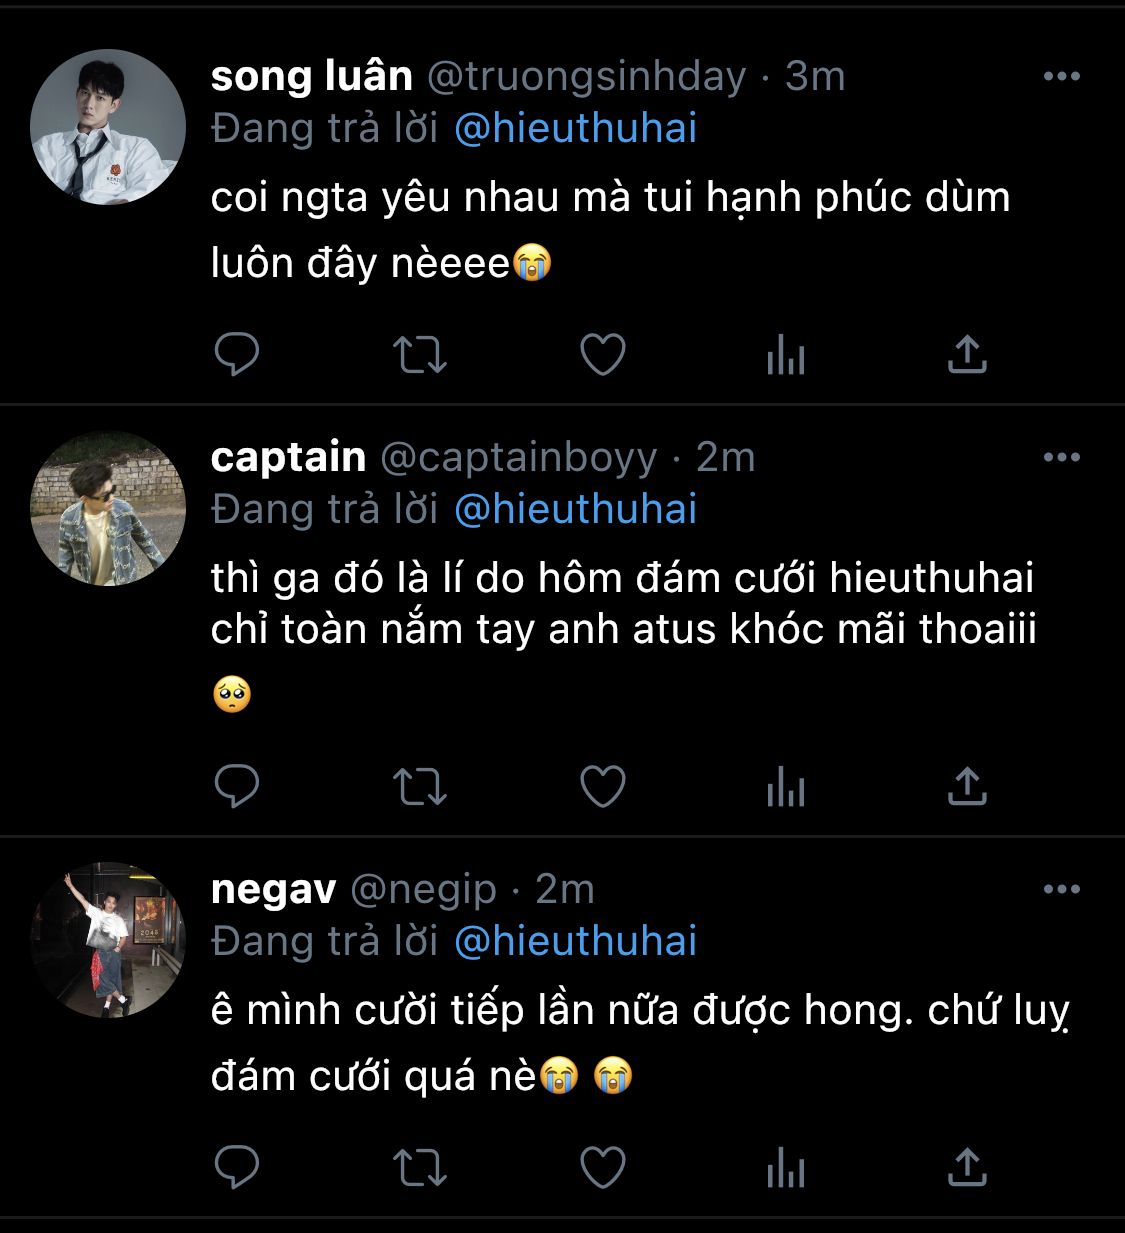
Task: Open @hieuthuhai mention in song luân's reply
Action: click(575, 128)
